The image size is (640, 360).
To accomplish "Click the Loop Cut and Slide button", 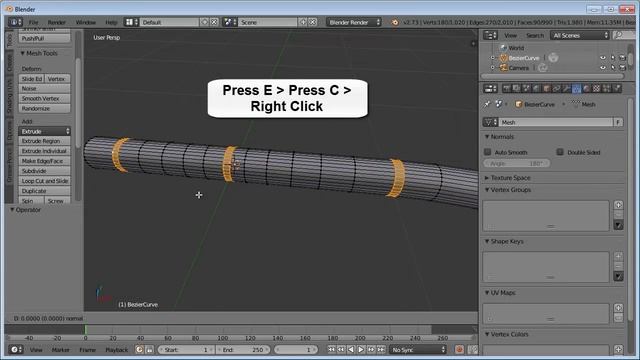I will [x=44, y=181].
